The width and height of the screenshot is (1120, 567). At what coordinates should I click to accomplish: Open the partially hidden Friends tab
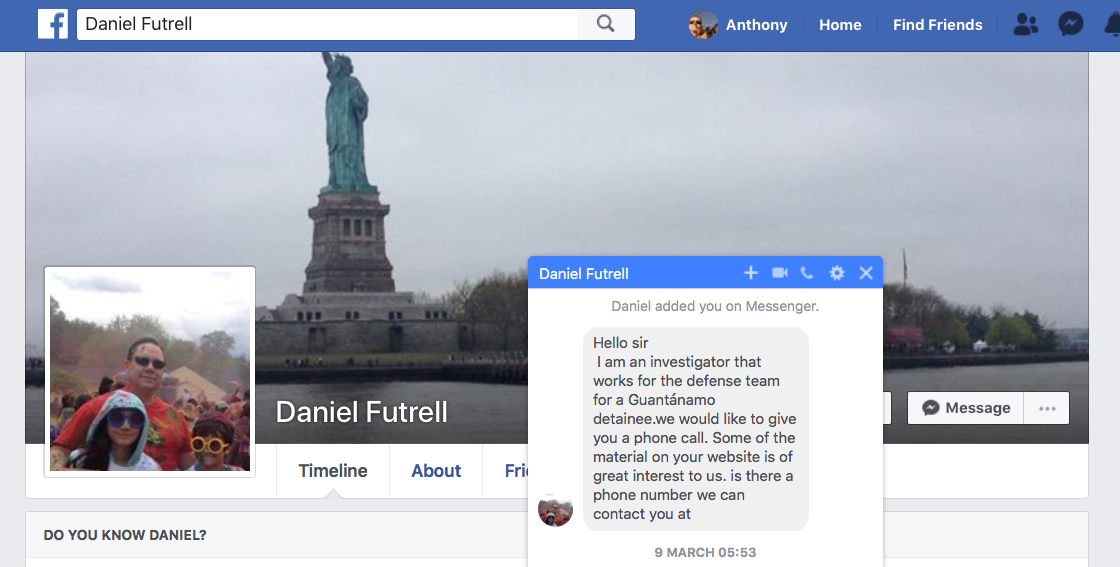[x=516, y=471]
